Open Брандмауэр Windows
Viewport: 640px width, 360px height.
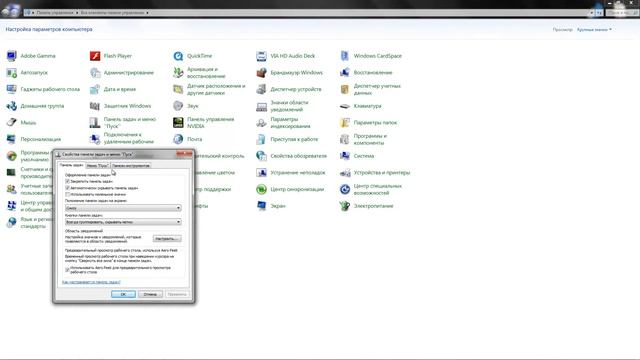[x=289, y=73]
